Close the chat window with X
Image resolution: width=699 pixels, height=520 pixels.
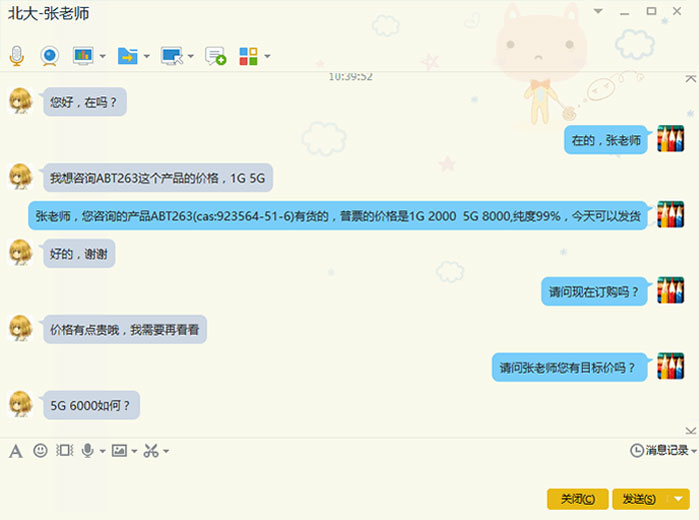tap(677, 11)
